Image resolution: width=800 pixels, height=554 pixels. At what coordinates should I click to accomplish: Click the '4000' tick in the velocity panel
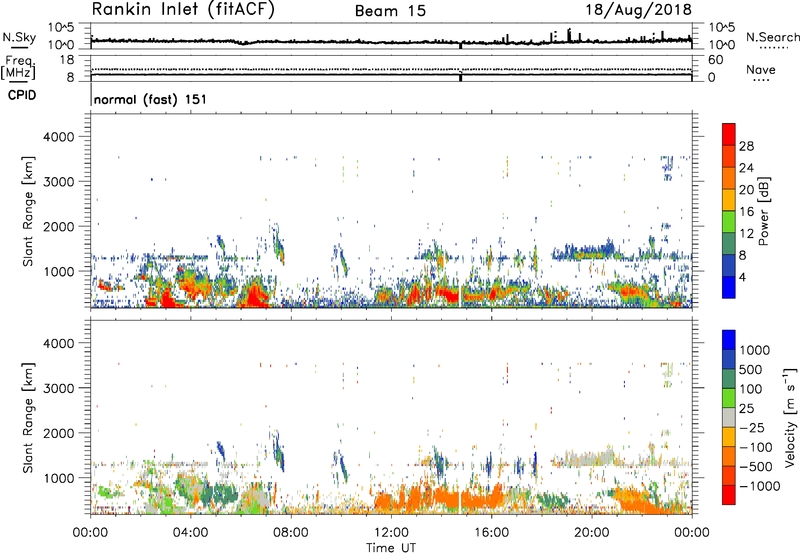tap(59, 343)
